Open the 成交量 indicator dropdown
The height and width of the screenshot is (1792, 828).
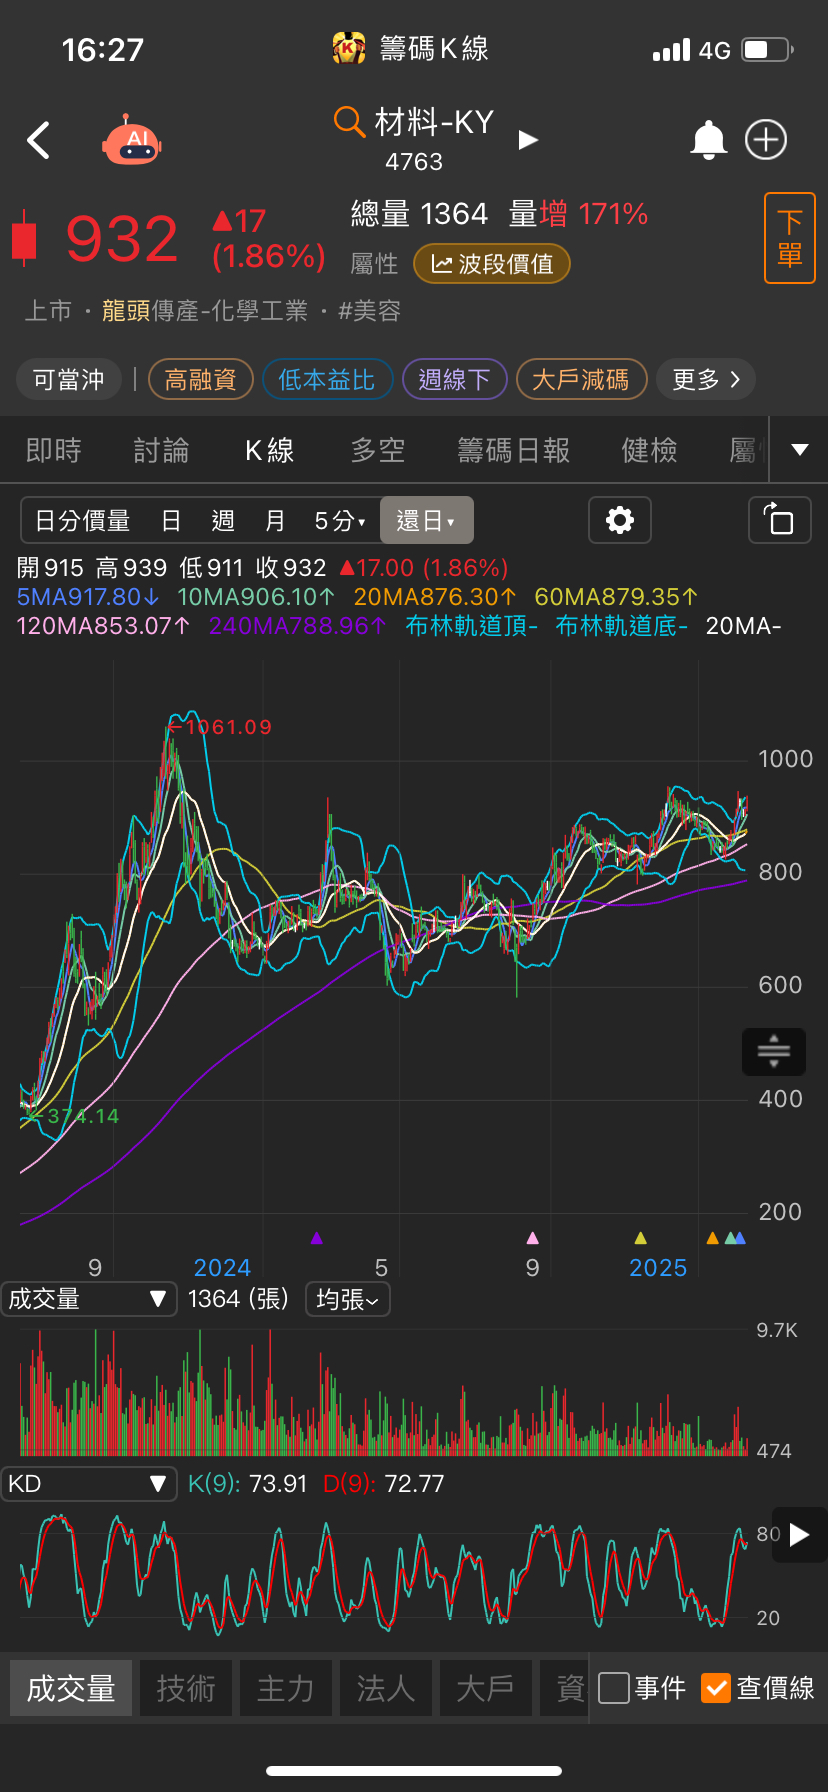coord(88,1299)
